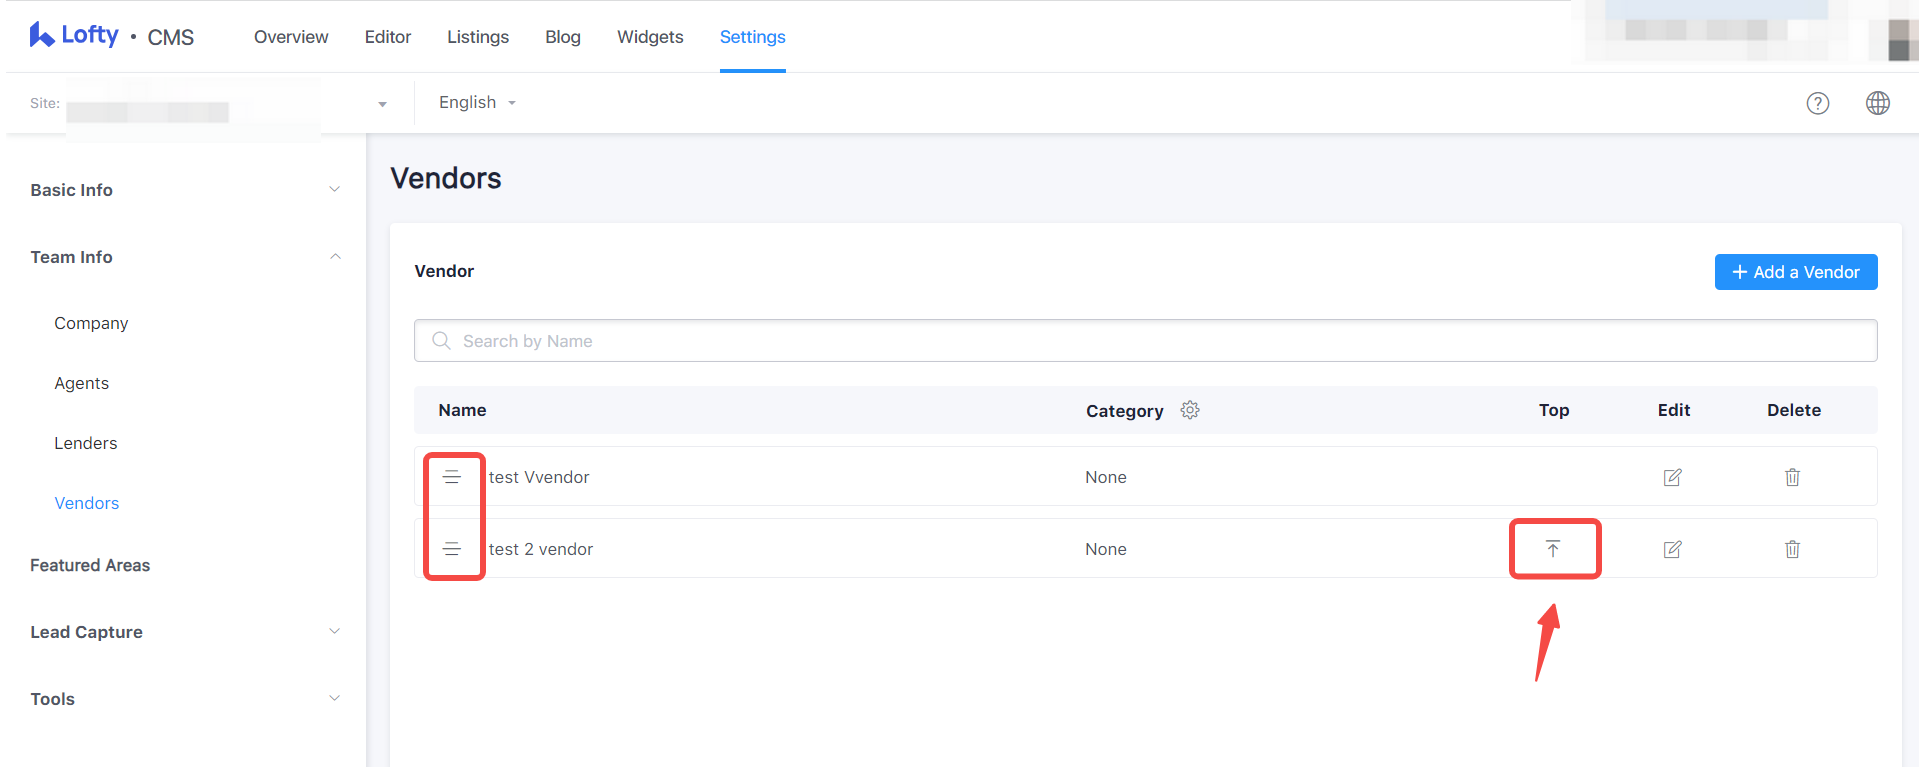1919x768 pixels.
Task: Click the drag handle for test 2 vendor
Action: click(x=452, y=549)
